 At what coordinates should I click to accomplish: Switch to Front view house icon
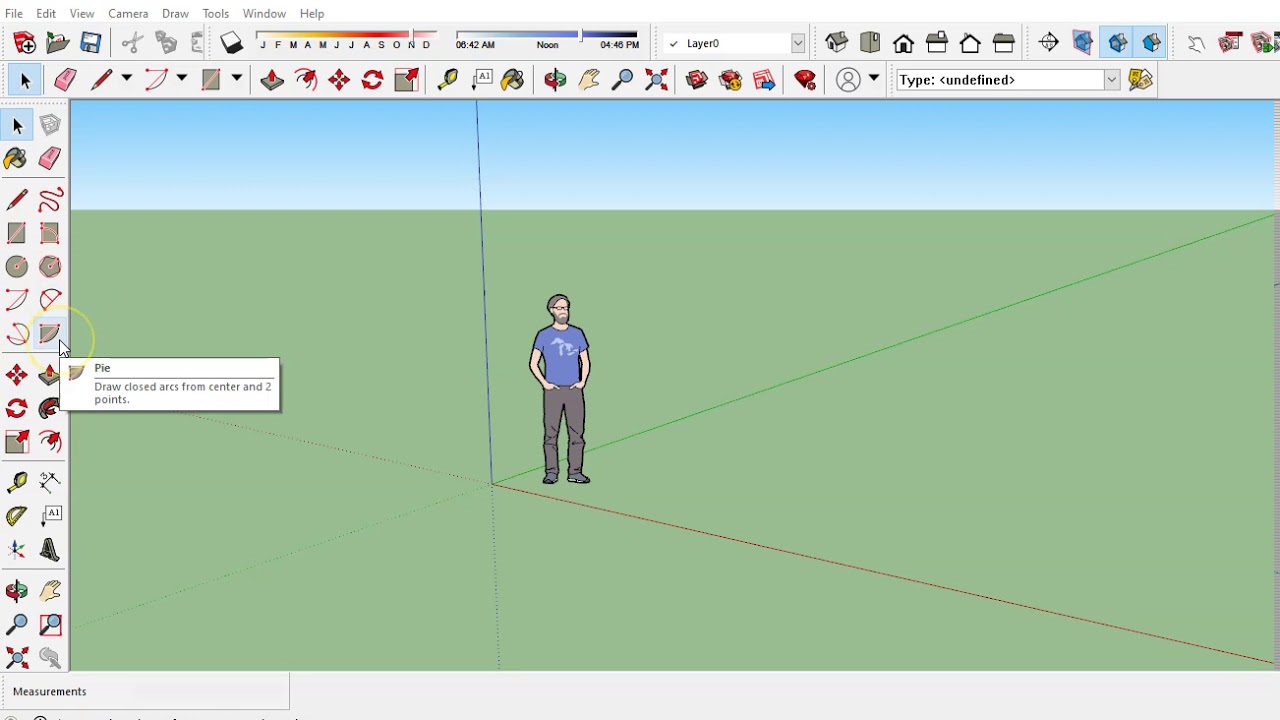coord(904,43)
